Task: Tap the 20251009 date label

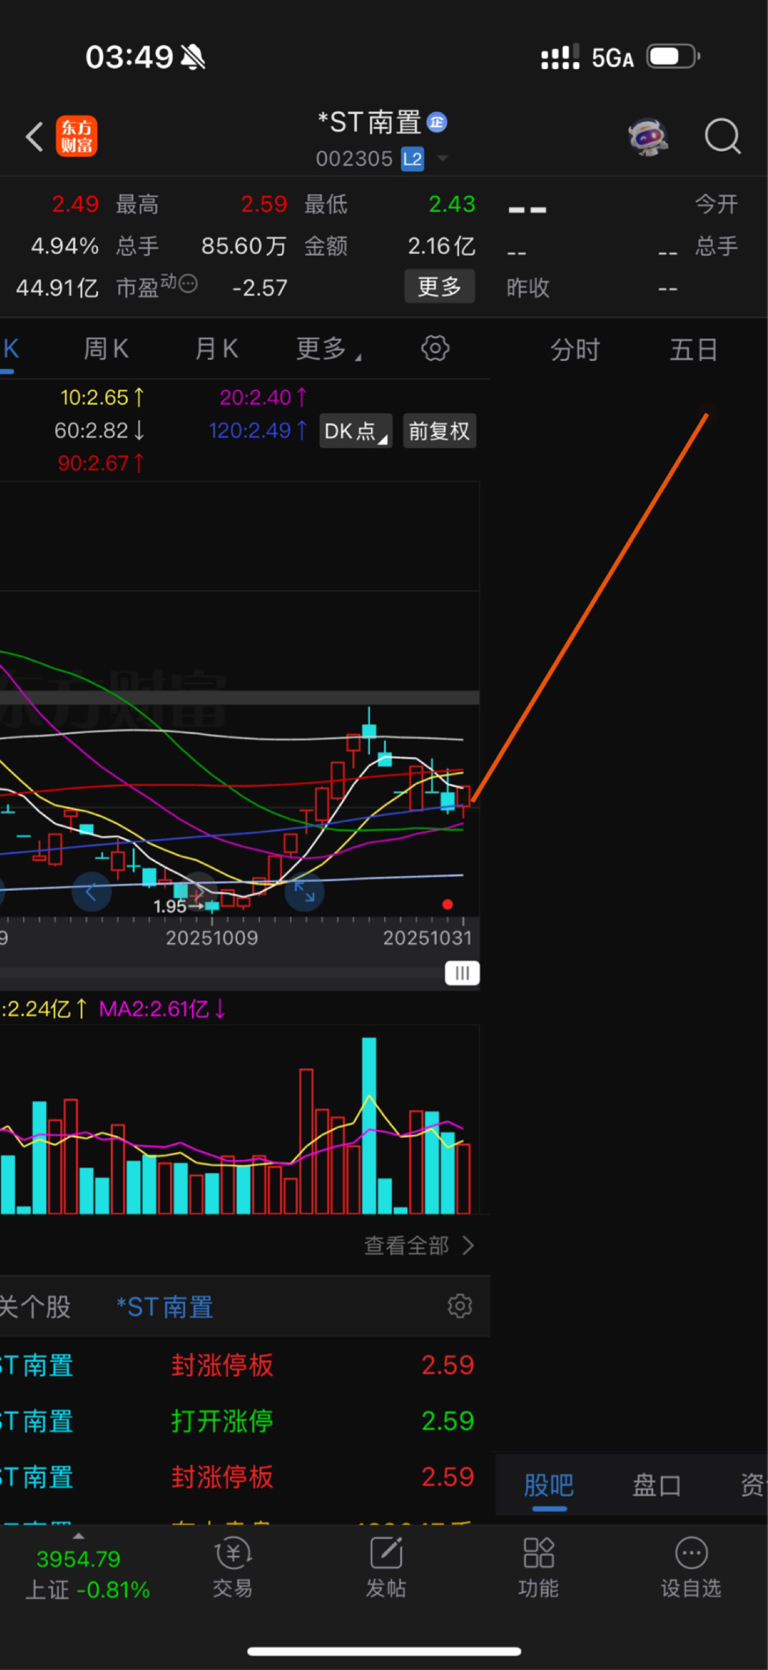Action: point(212,938)
